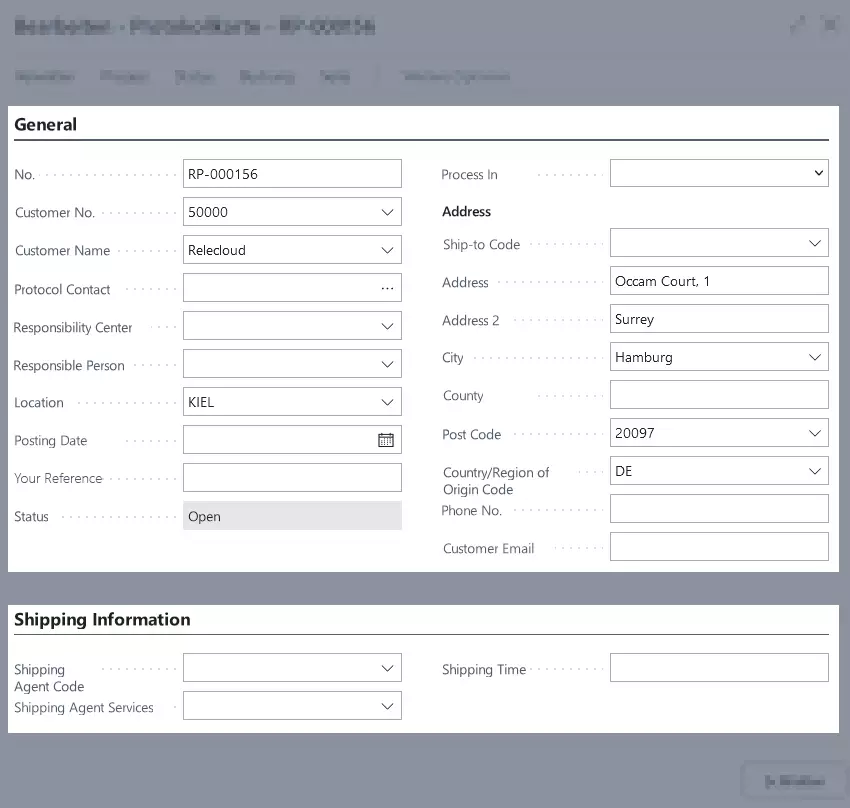The image size is (850, 808).
Task: Click the Protocol Contact ellipsis lookup
Action: 386,287
